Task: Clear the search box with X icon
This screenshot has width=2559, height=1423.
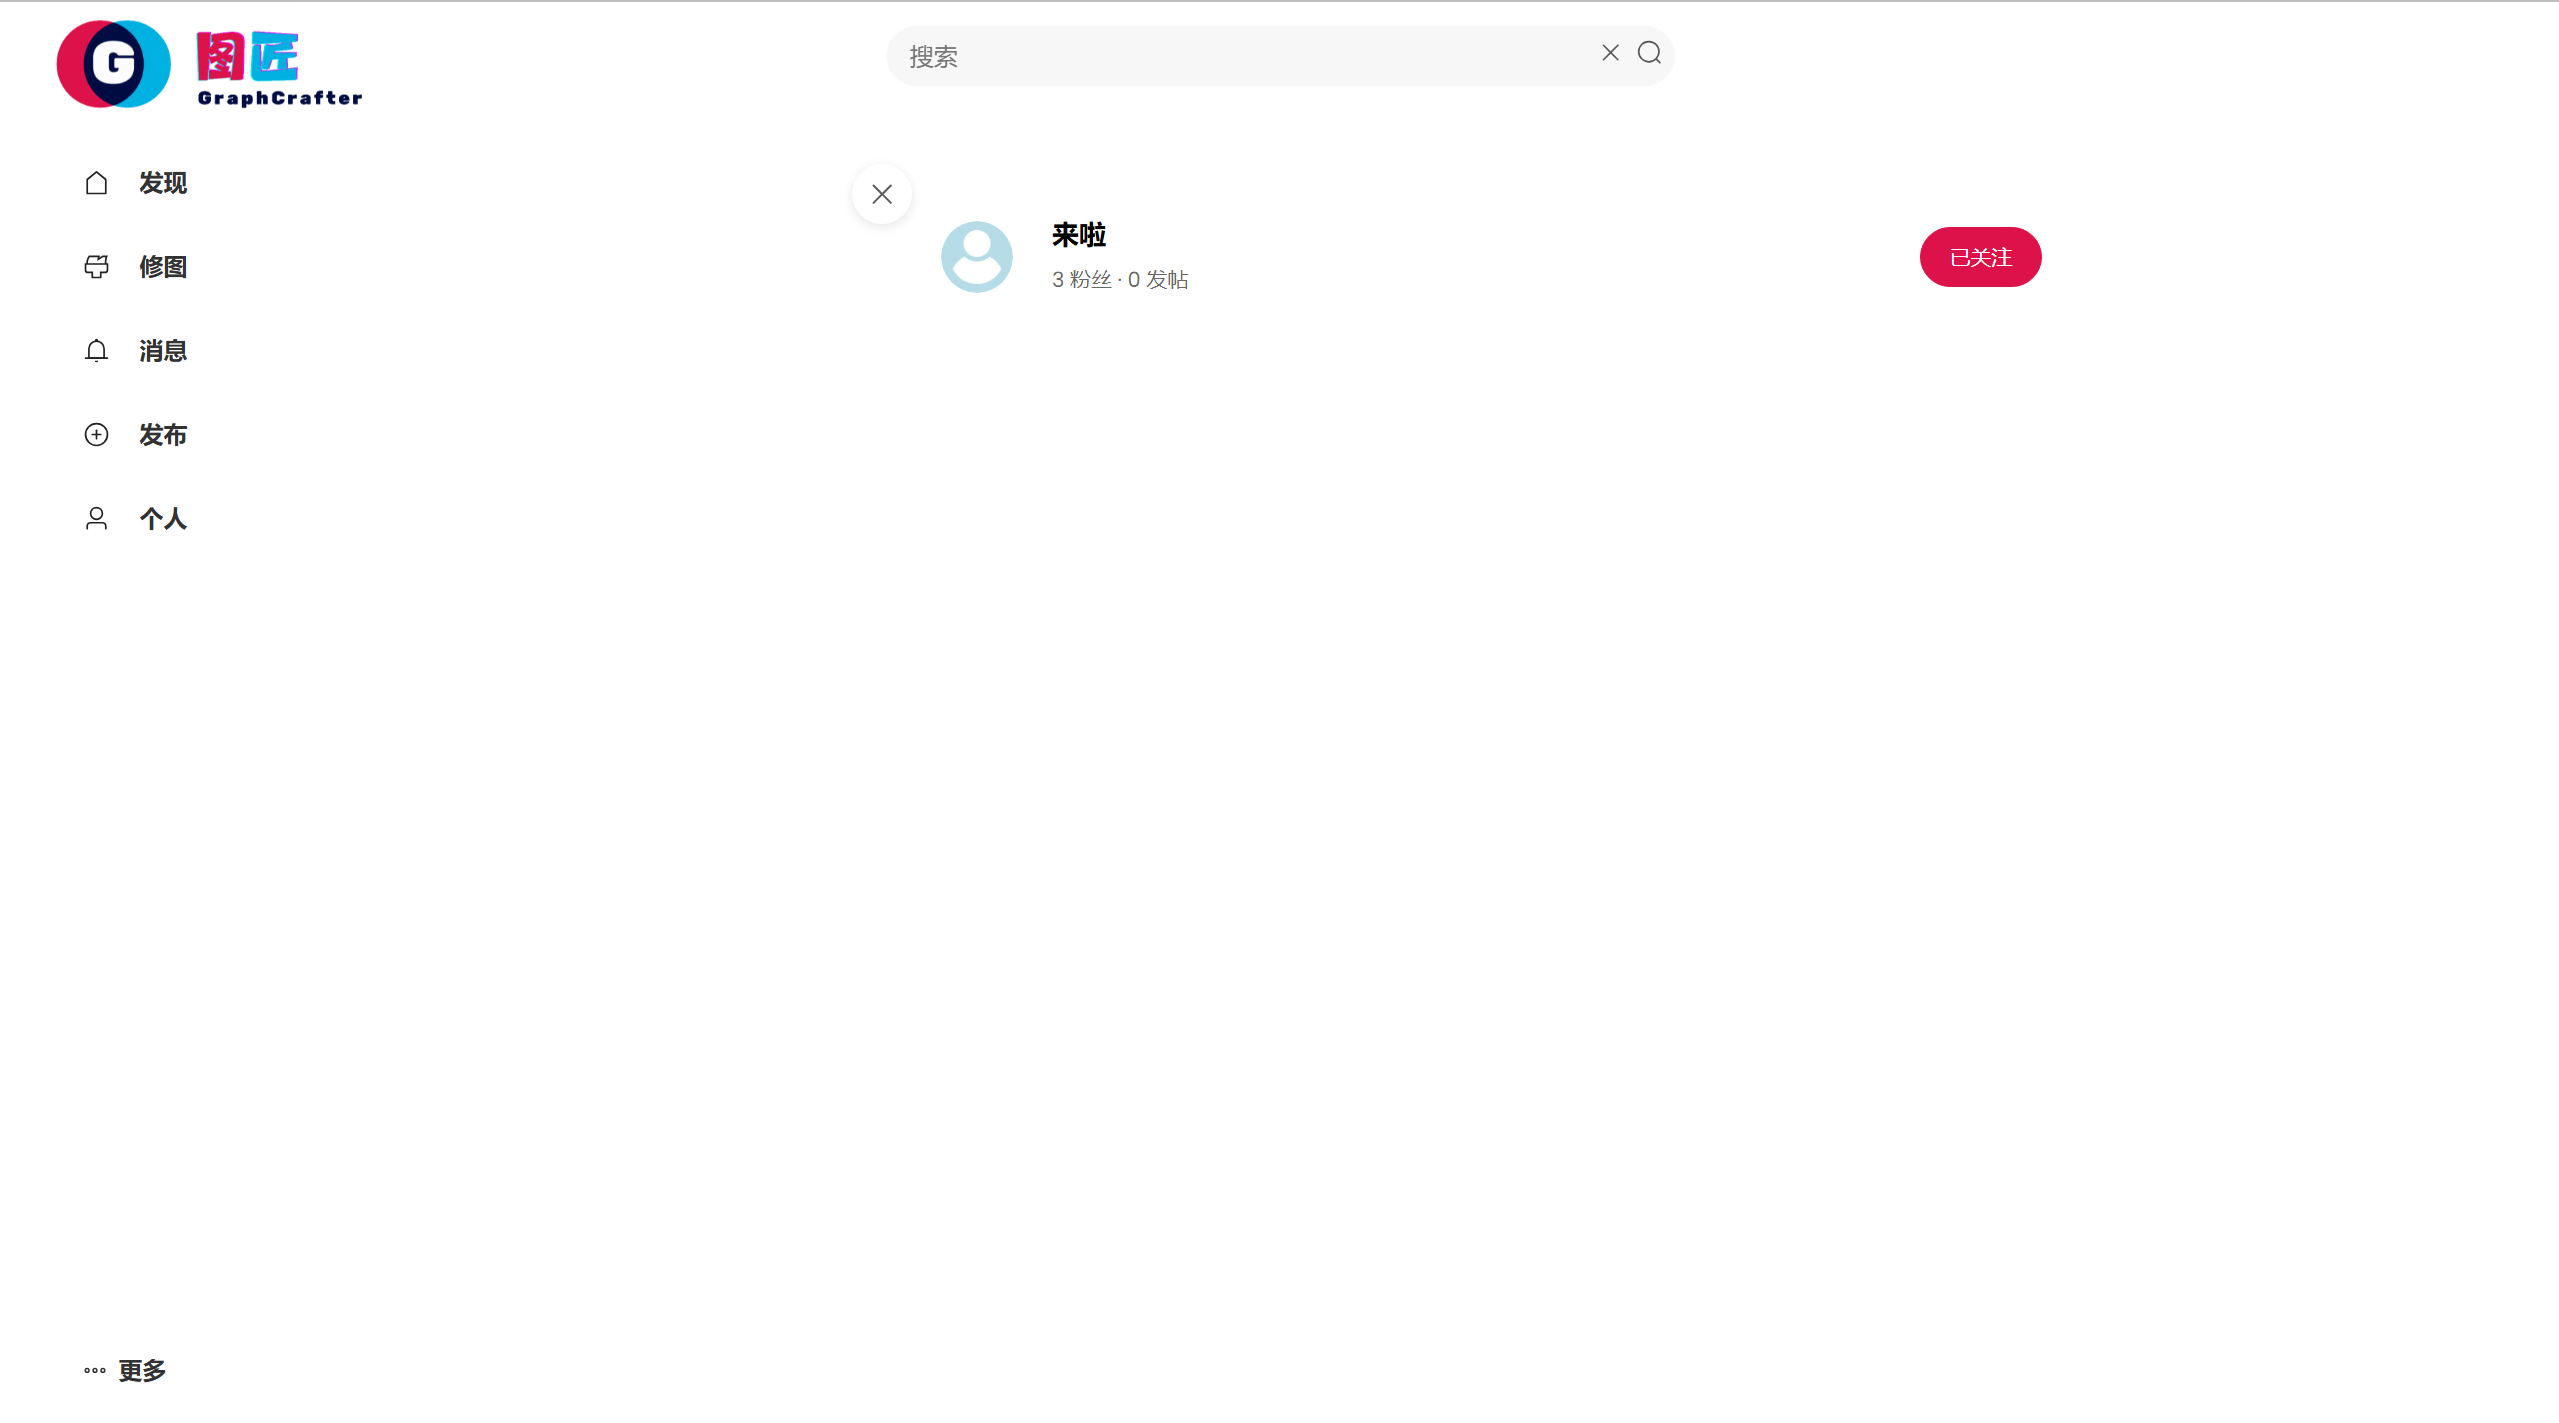Action: [1610, 53]
